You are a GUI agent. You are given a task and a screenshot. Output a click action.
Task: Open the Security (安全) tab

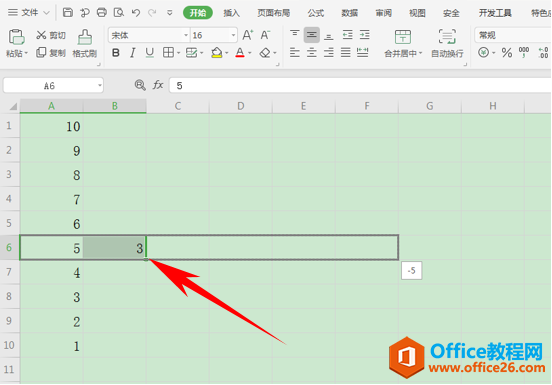tap(451, 13)
